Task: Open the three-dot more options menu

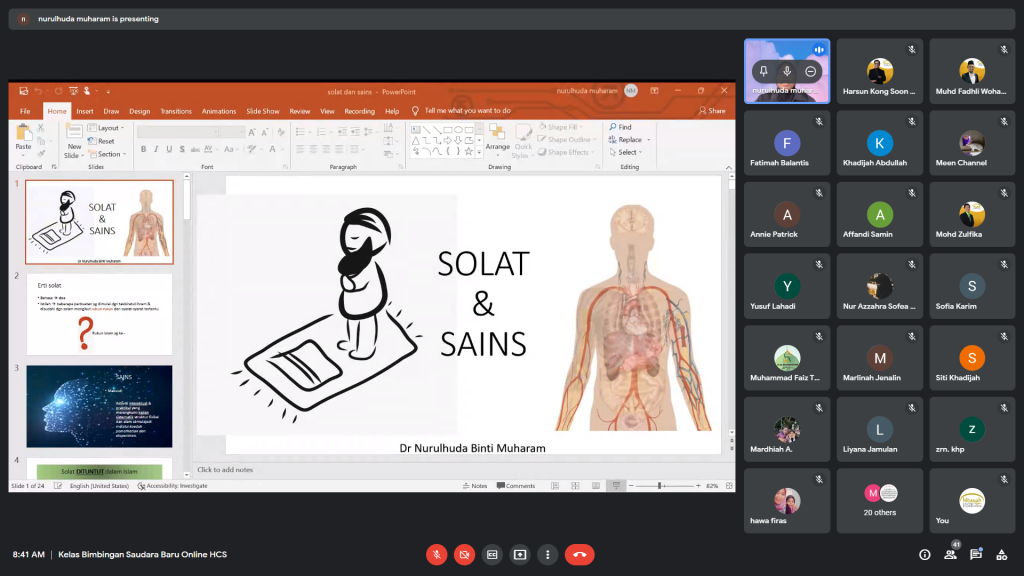Action: pos(547,554)
